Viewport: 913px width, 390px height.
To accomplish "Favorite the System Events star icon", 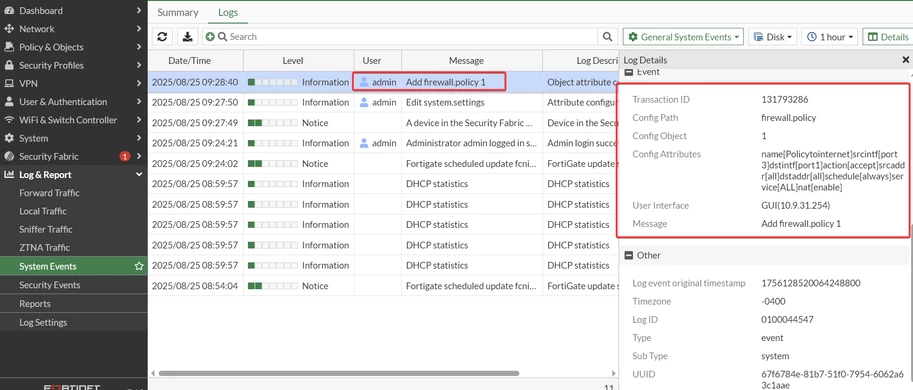I will coord(139,266).
